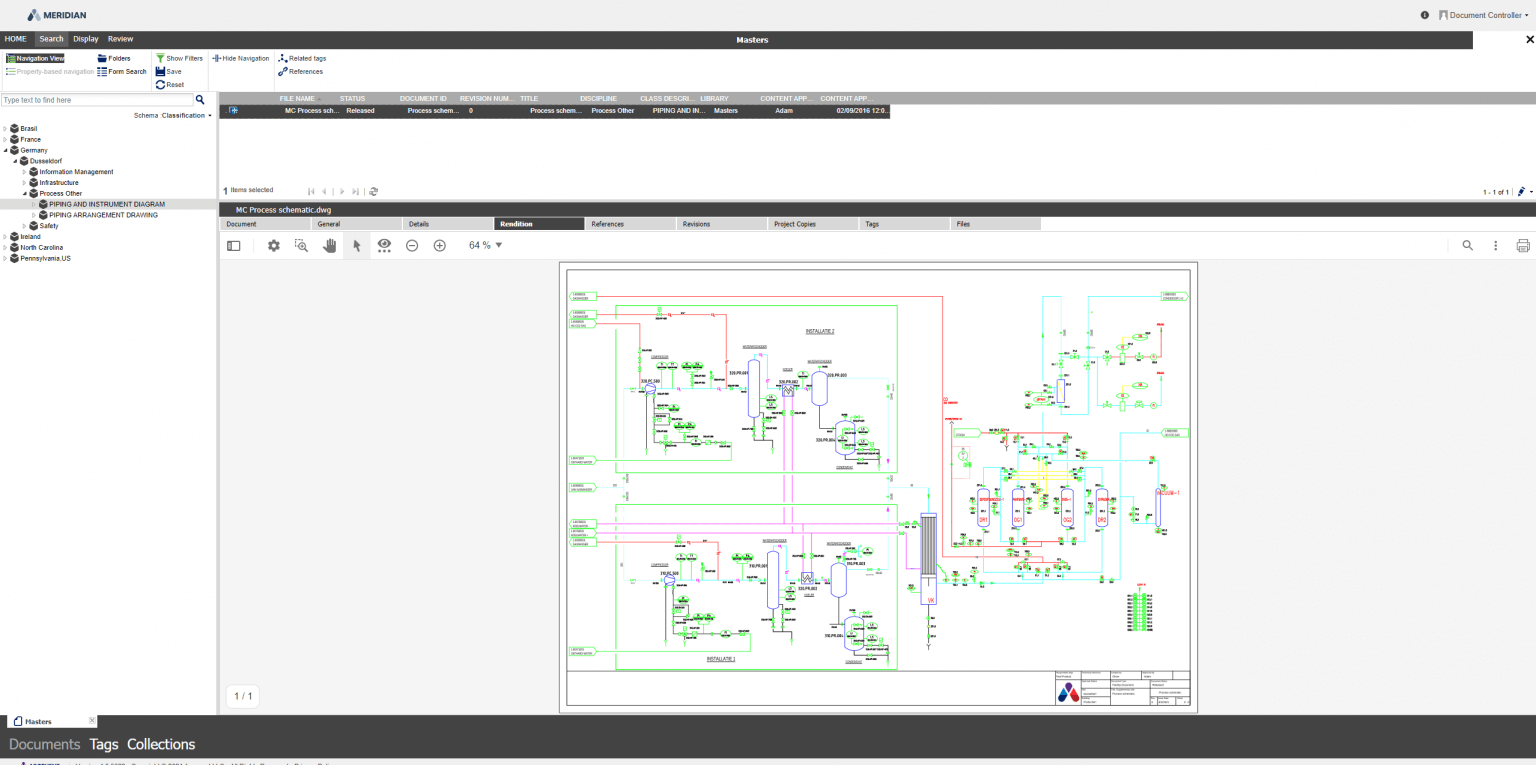The height and width of the screenshot is (765, 1536).
Task: Enable Show Filters in the Search ribbon
Action: (179, 58)
